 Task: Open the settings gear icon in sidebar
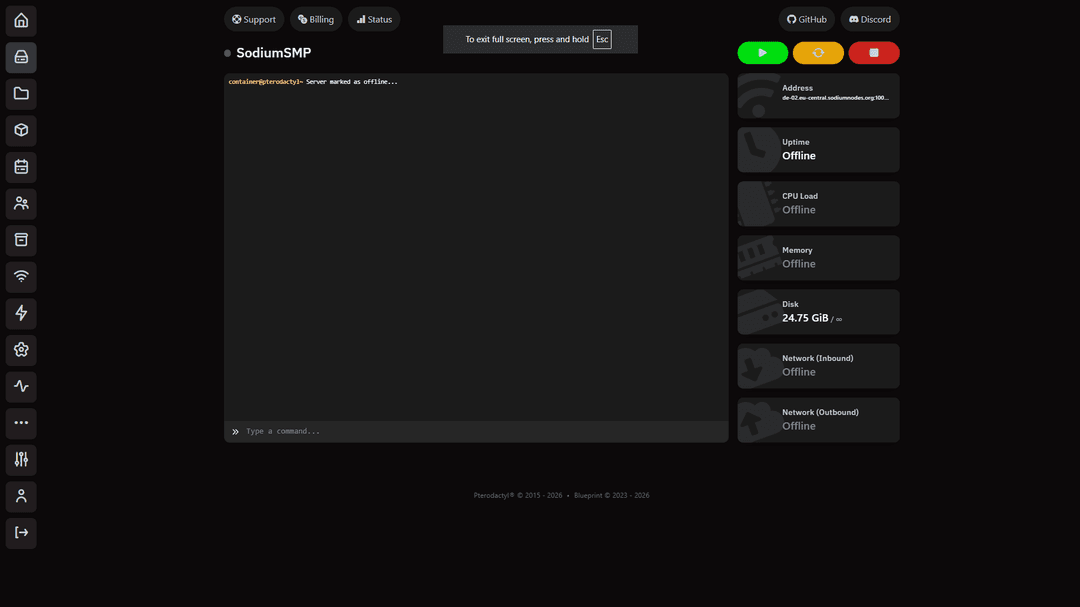21,349
